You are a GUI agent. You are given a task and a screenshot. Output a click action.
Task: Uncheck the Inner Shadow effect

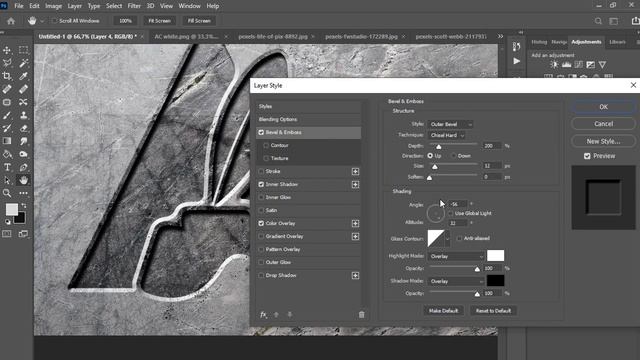pos(261,184)
